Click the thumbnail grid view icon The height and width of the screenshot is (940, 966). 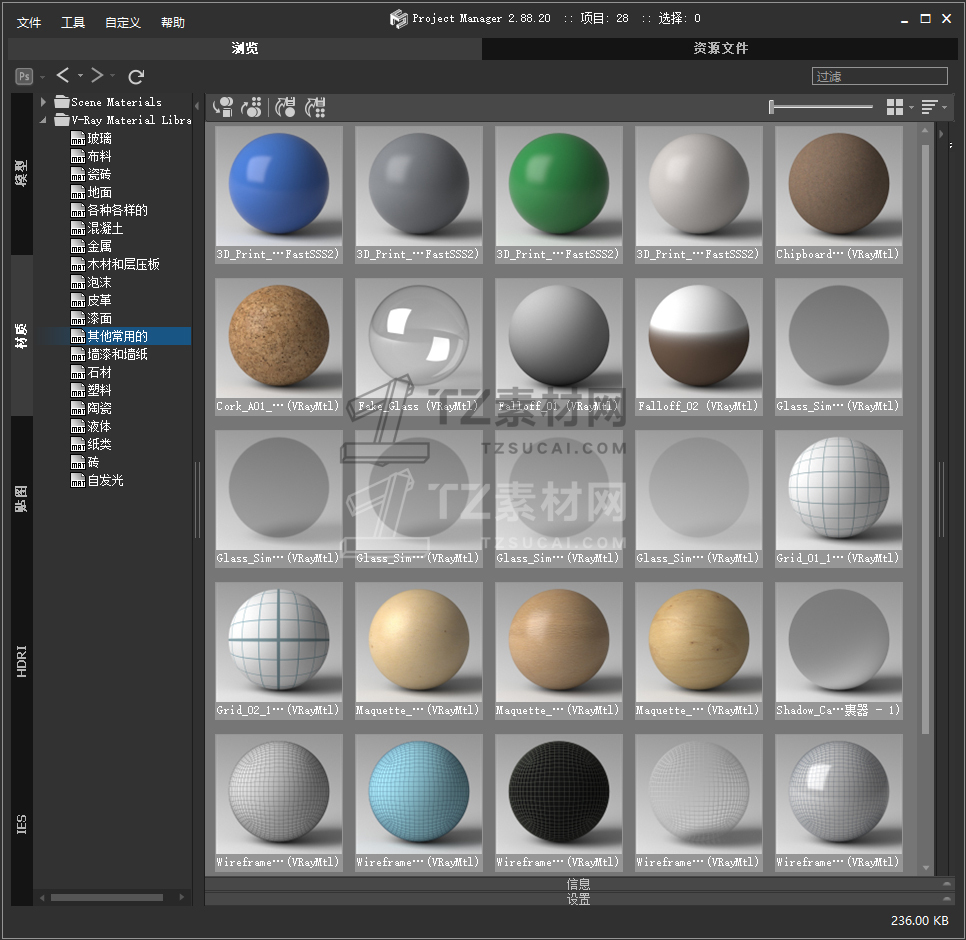tap(895, 107)
